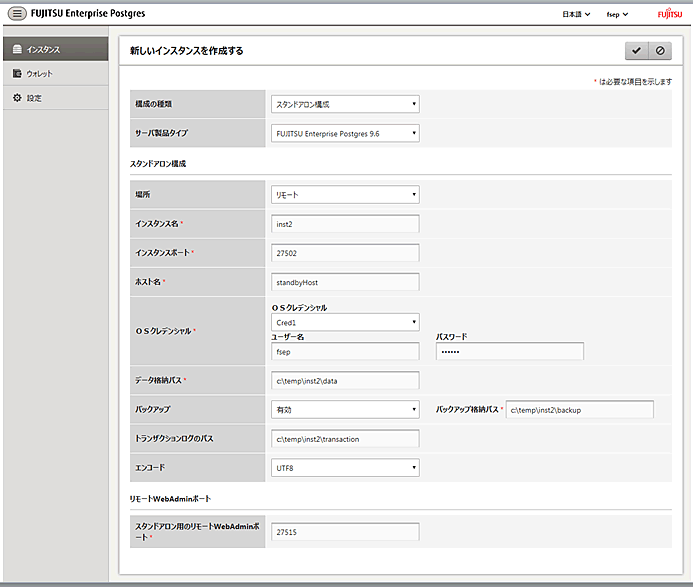This screenshot has width=693, height=587.
Task: Expand the Cred1 OS credential dropdown
Action: 345,322
